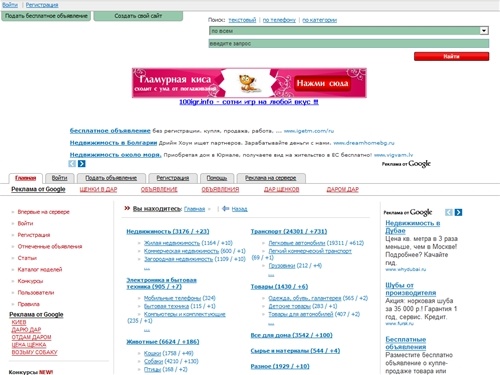This screenshot has width=500, height=375.
Task: Click next arrow in right Google ads panel
Action: tap(458, 212)
